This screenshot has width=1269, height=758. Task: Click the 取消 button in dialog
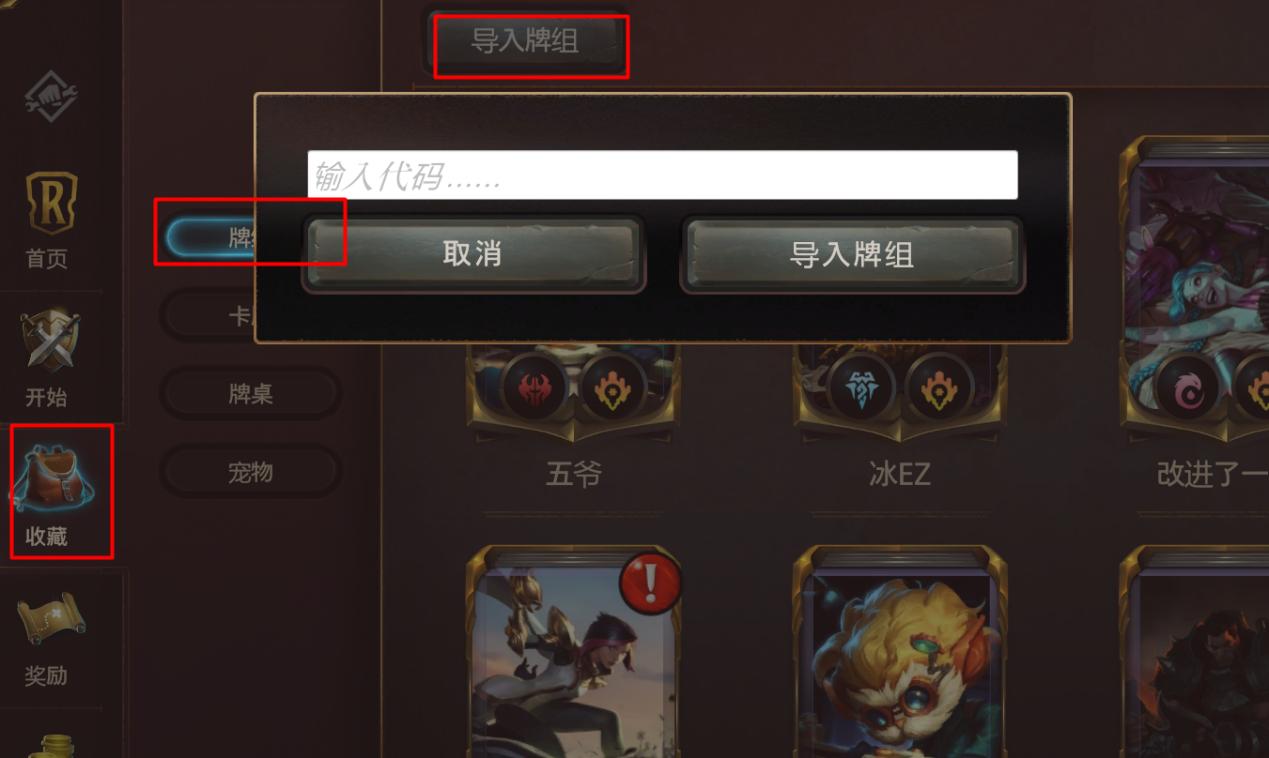[473, 254]
